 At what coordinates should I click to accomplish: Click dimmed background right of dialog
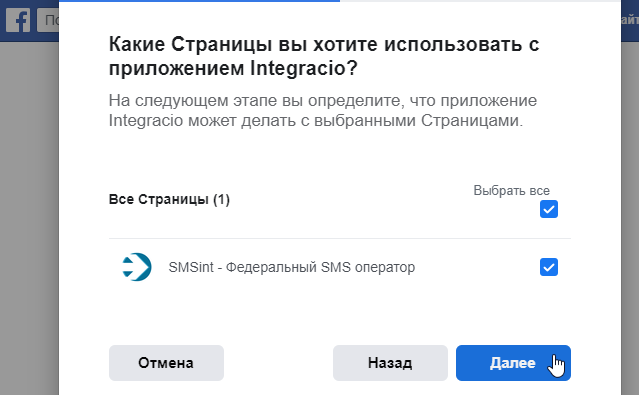pyautogui.click(x=630, y=216)
